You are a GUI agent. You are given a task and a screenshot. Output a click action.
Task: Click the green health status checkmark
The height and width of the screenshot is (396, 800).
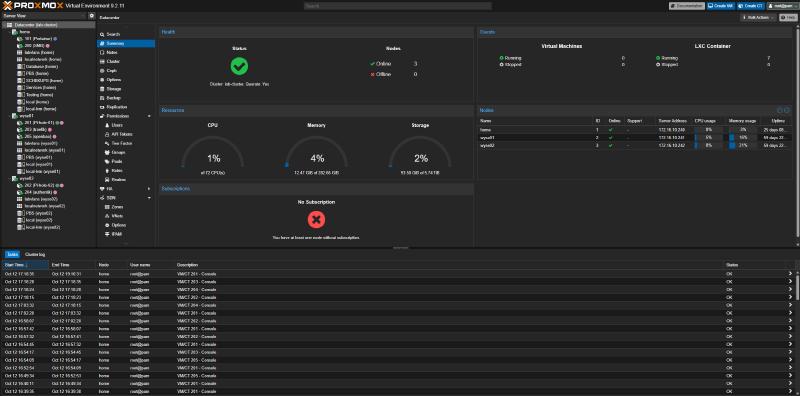[239, 66]
